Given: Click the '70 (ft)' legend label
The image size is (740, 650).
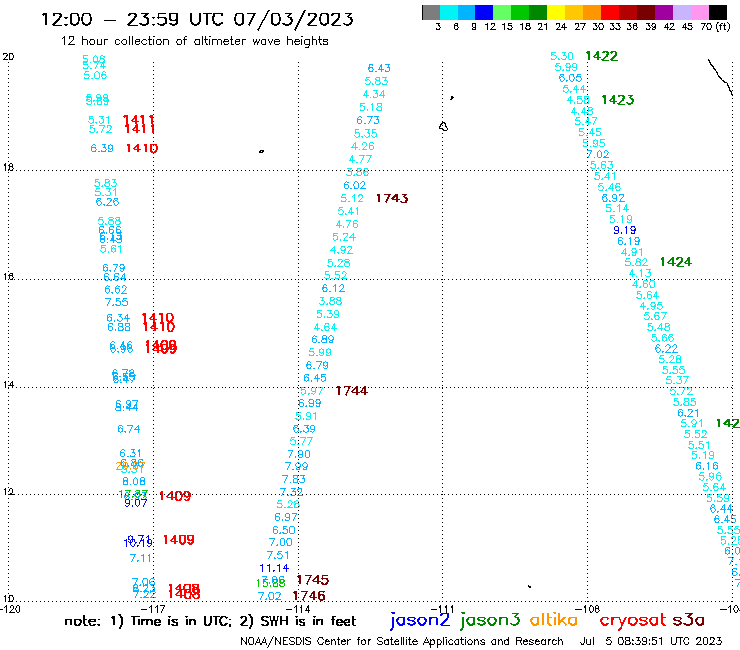Looking at the screenshot, I should (716, 26).
